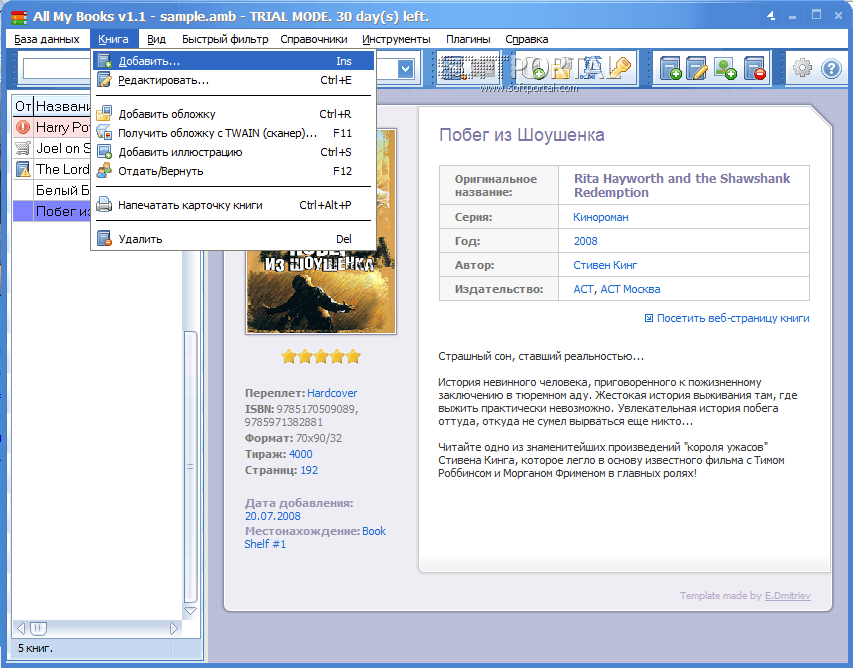The width and height of the screenshot is (853, 668).
Task: Open the Стивен Кинг author link
Action: pos(605,265)
